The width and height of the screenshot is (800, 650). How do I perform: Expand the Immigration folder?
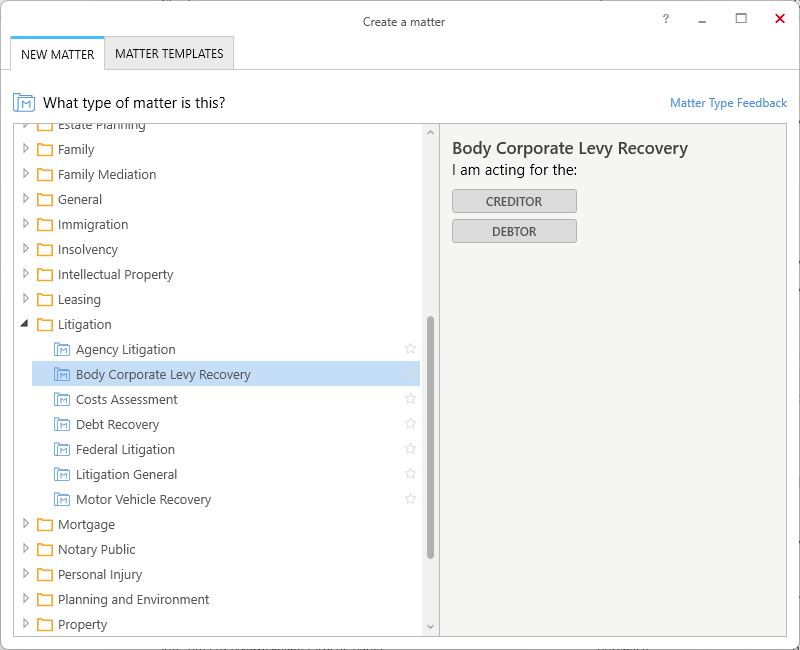pyautogui.click(x=26, y=223)
